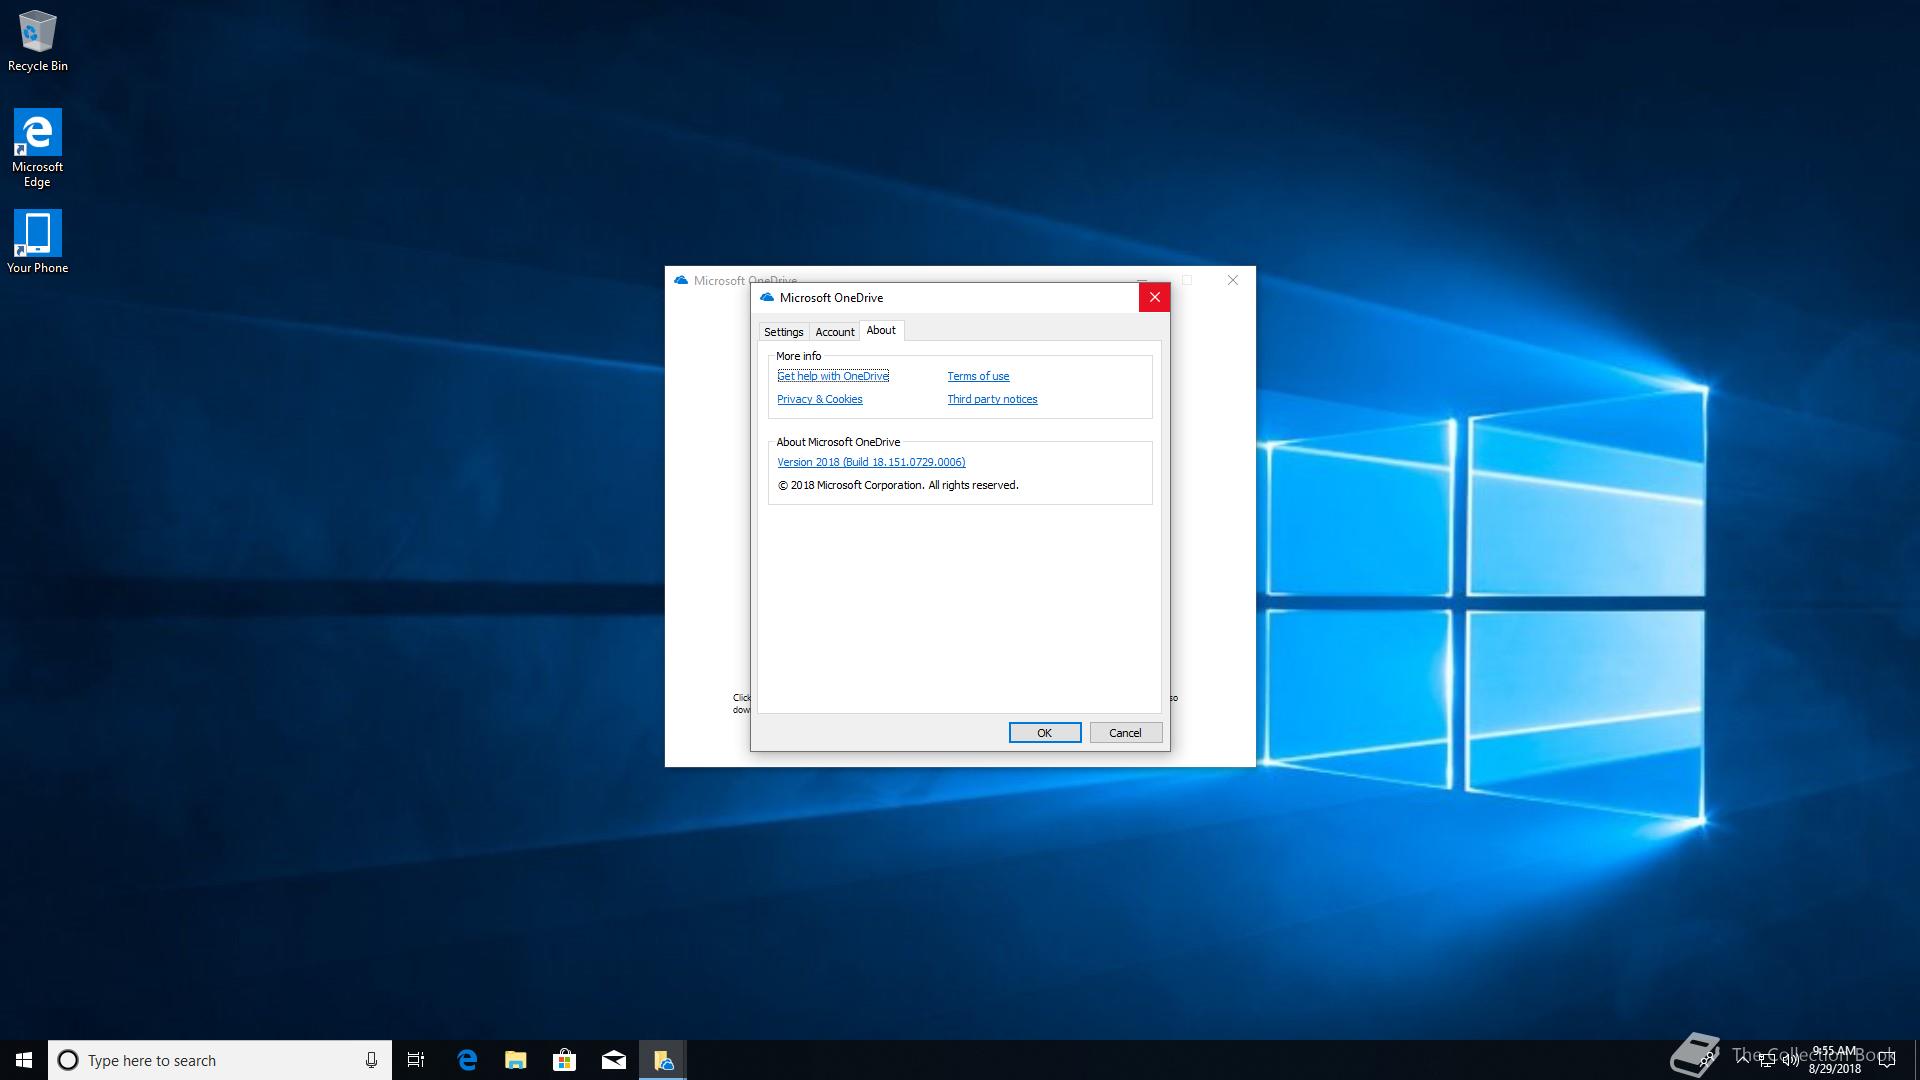This screenshot has height=1080, width=1920.
Task: Open the Recycle Bin desktop icon
Action: point(38,41)
